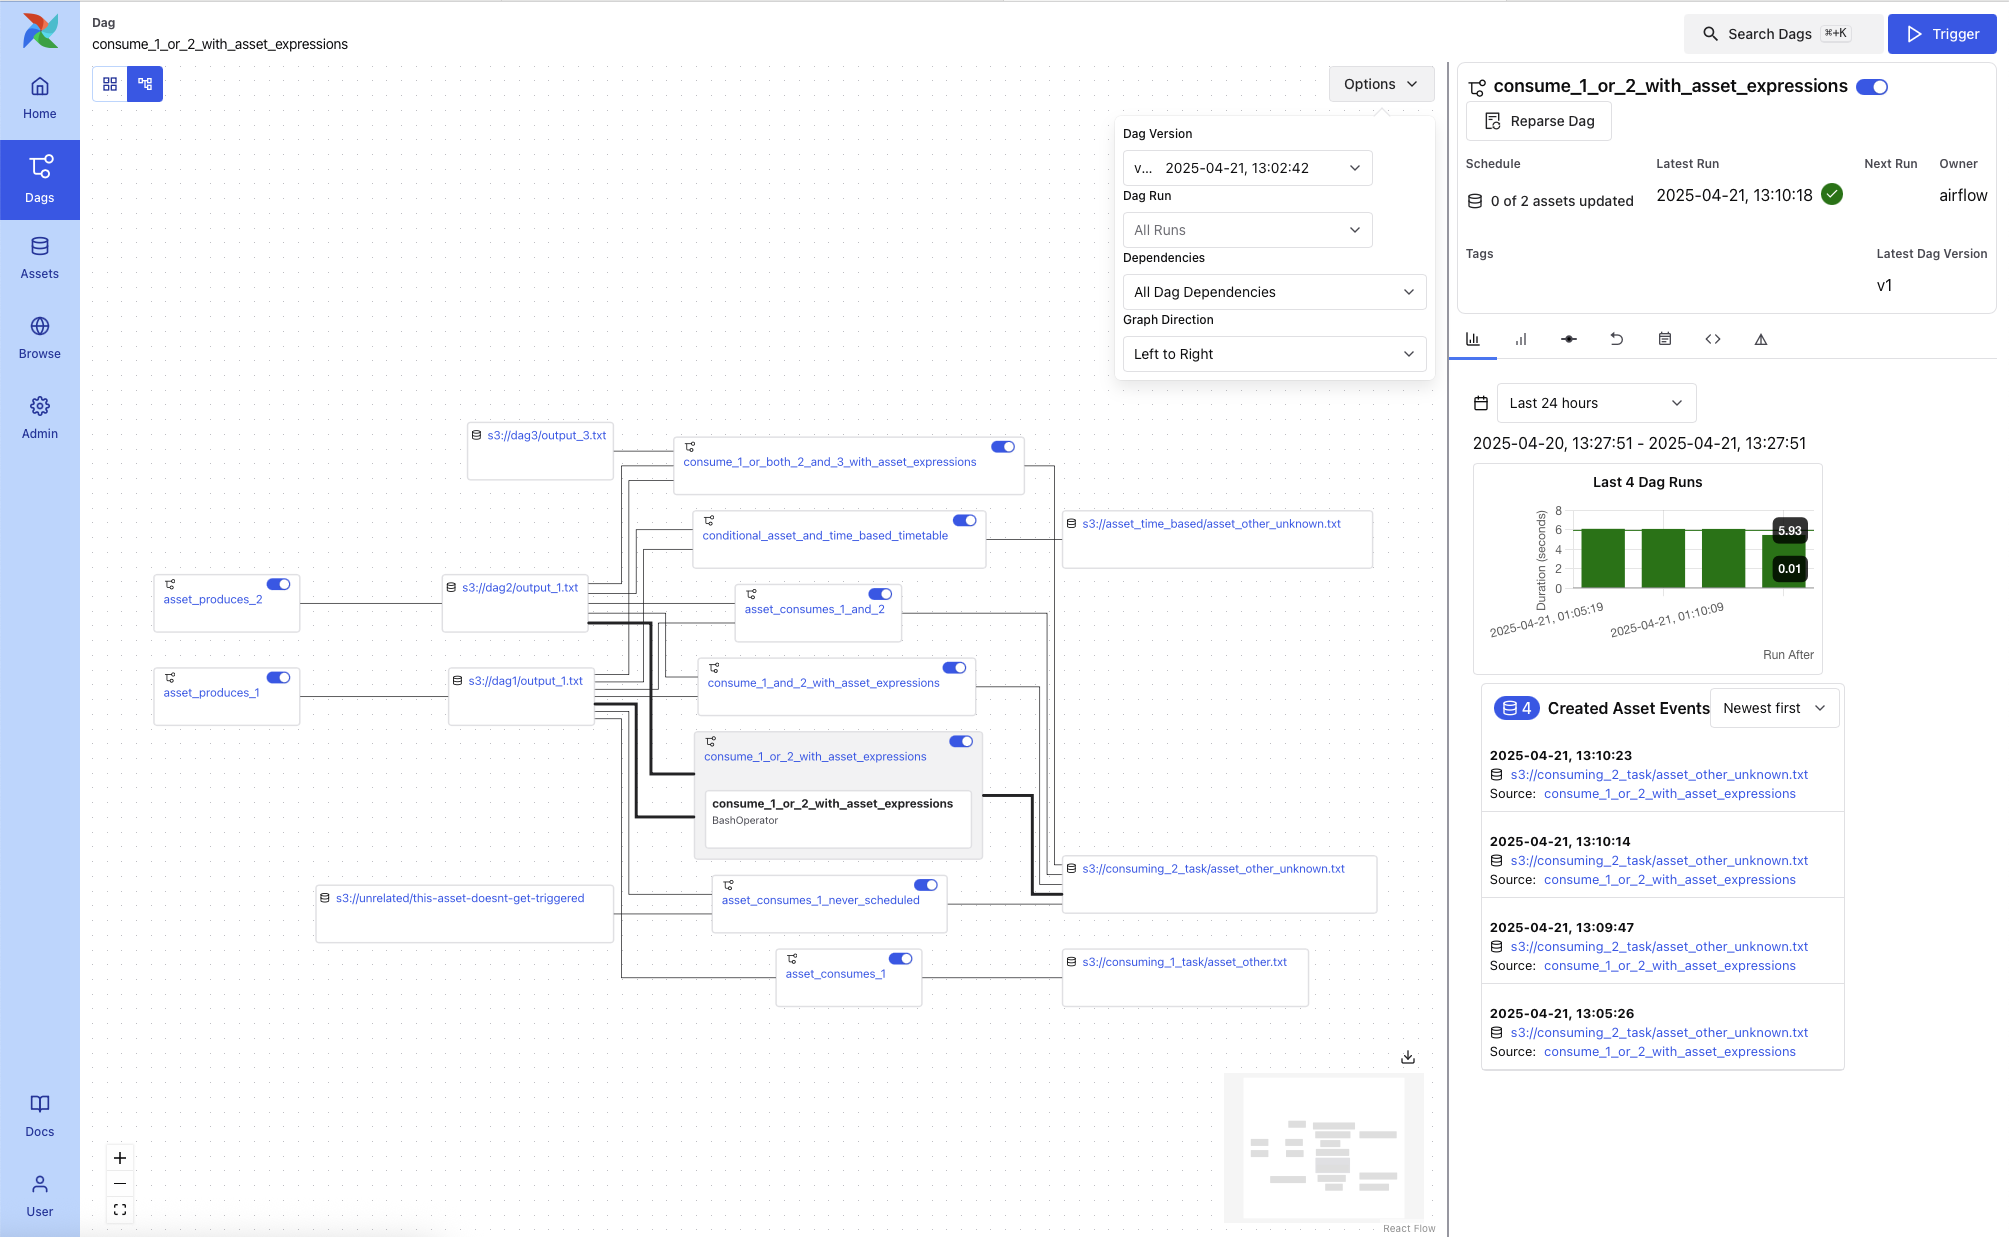Toggle pause state of consume_1_or_2_with_asset_expressions DAG
This screenshot has width=2009, height=1237.
[x=1872, y=86]
